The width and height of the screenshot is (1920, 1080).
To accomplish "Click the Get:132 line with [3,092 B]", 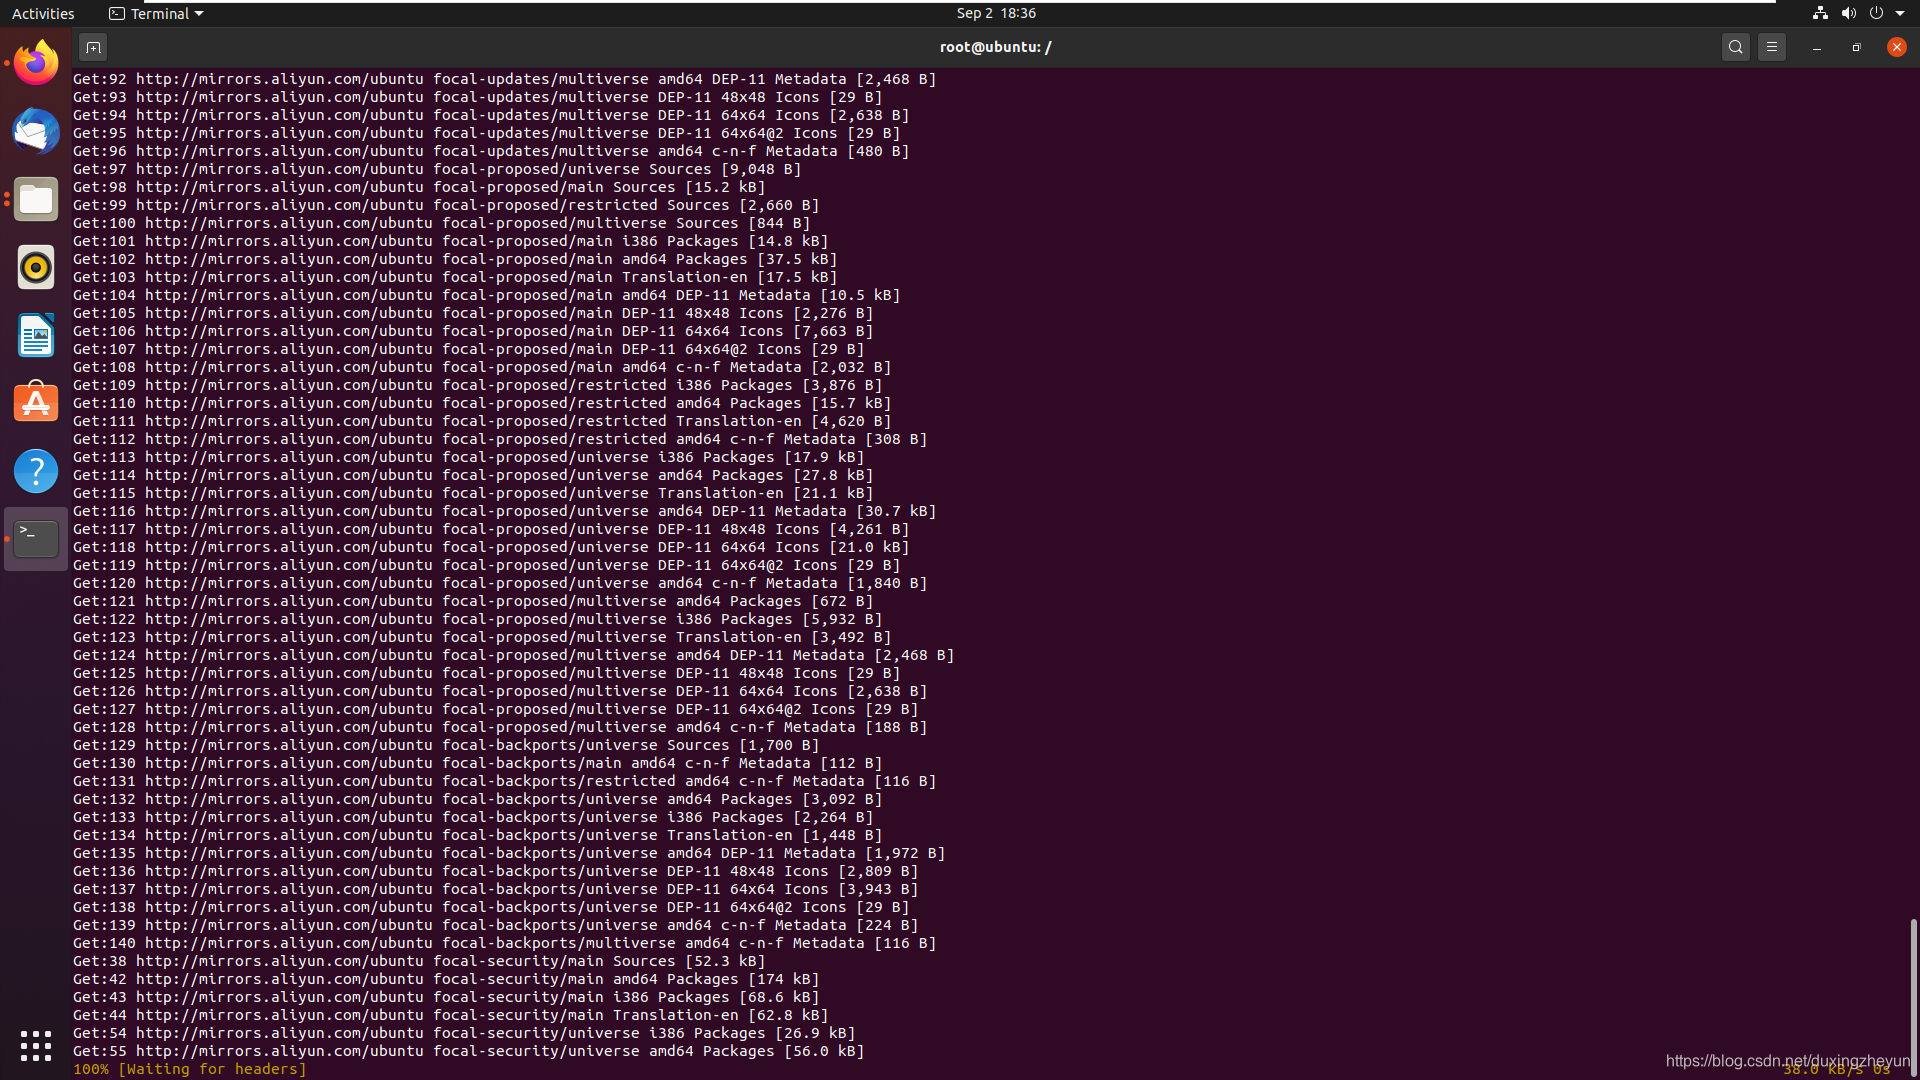I will point(477,799).
